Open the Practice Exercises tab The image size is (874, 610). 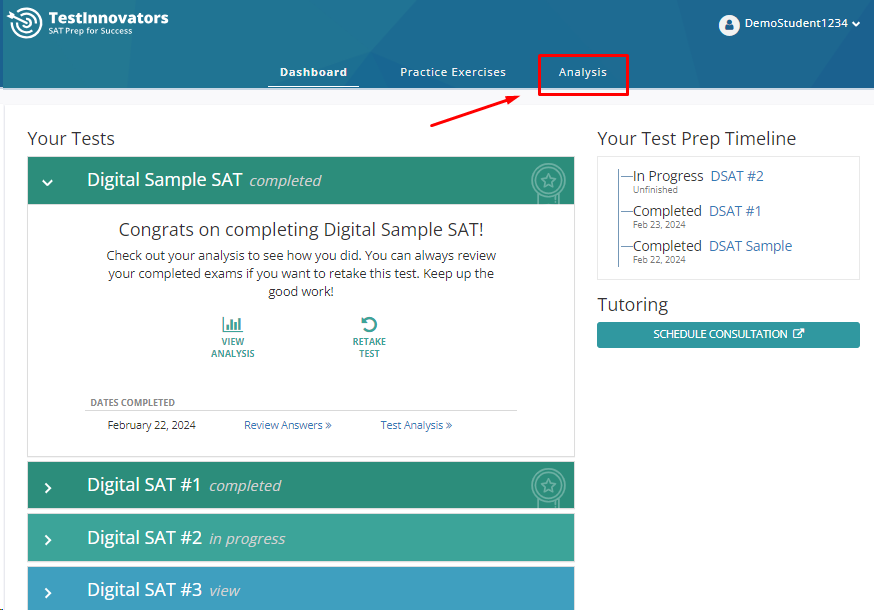453,72
